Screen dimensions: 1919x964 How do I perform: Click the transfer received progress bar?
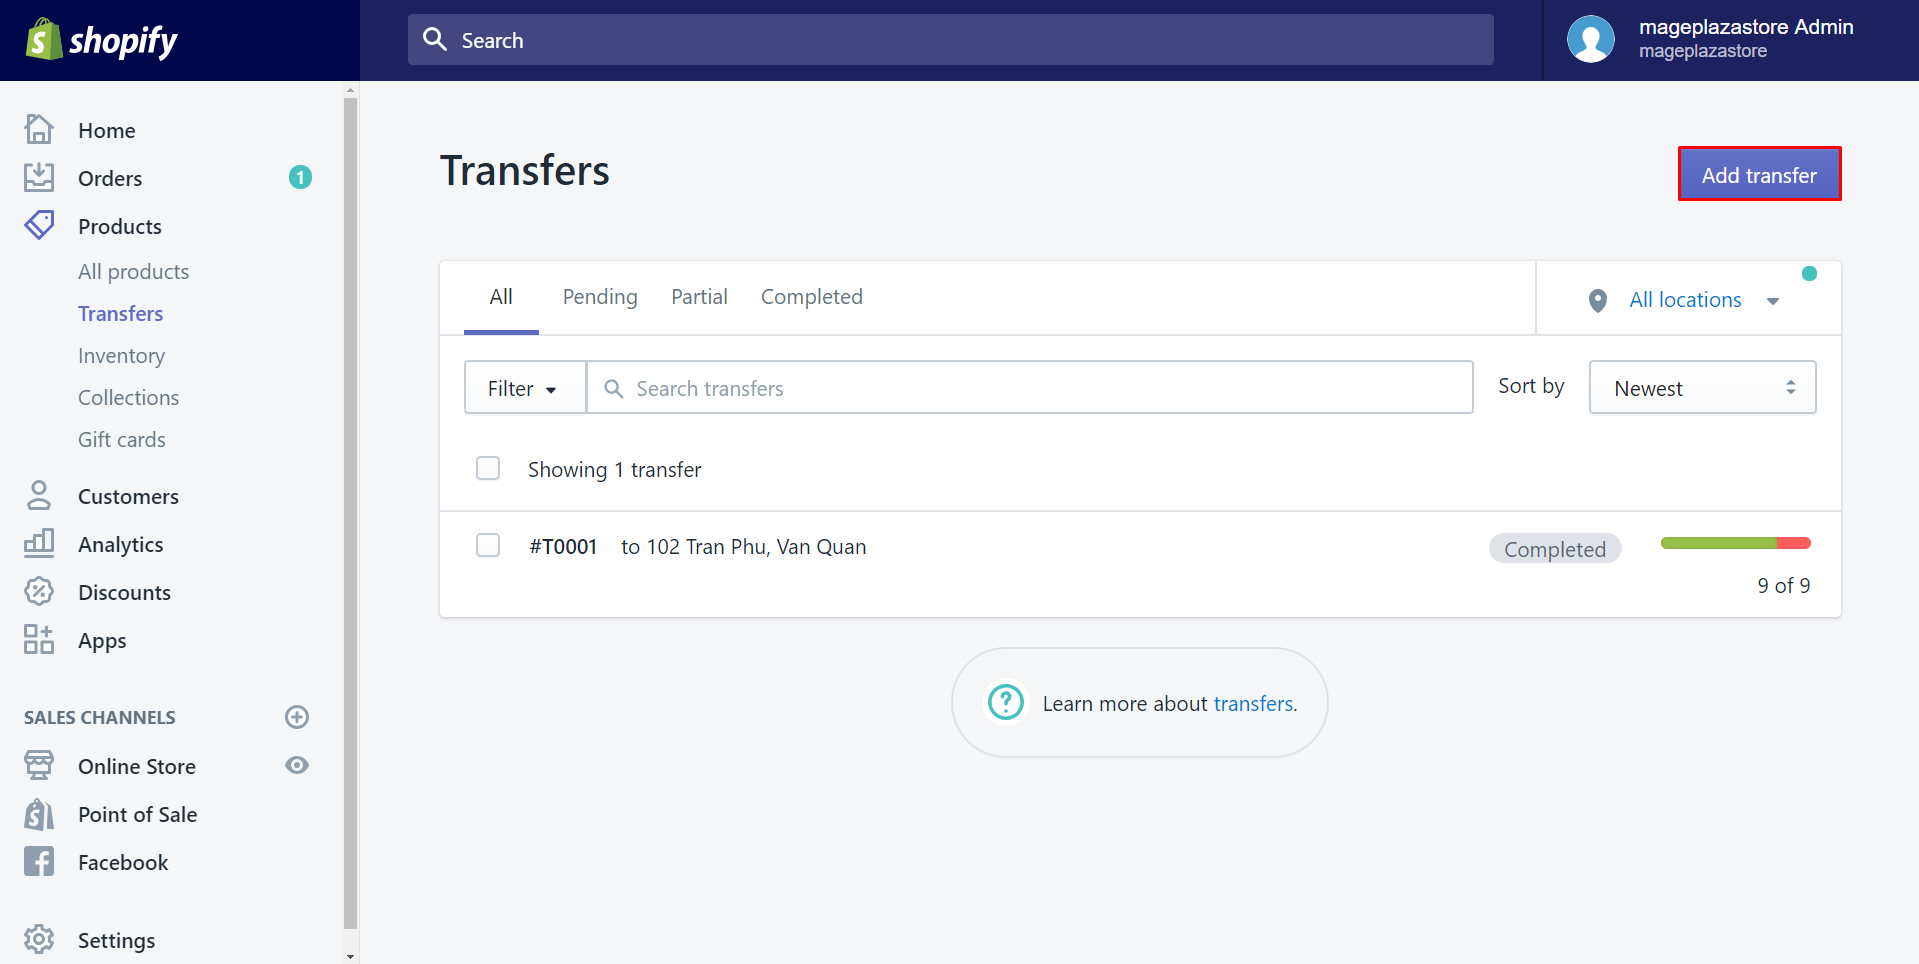tap(1736, 543)
